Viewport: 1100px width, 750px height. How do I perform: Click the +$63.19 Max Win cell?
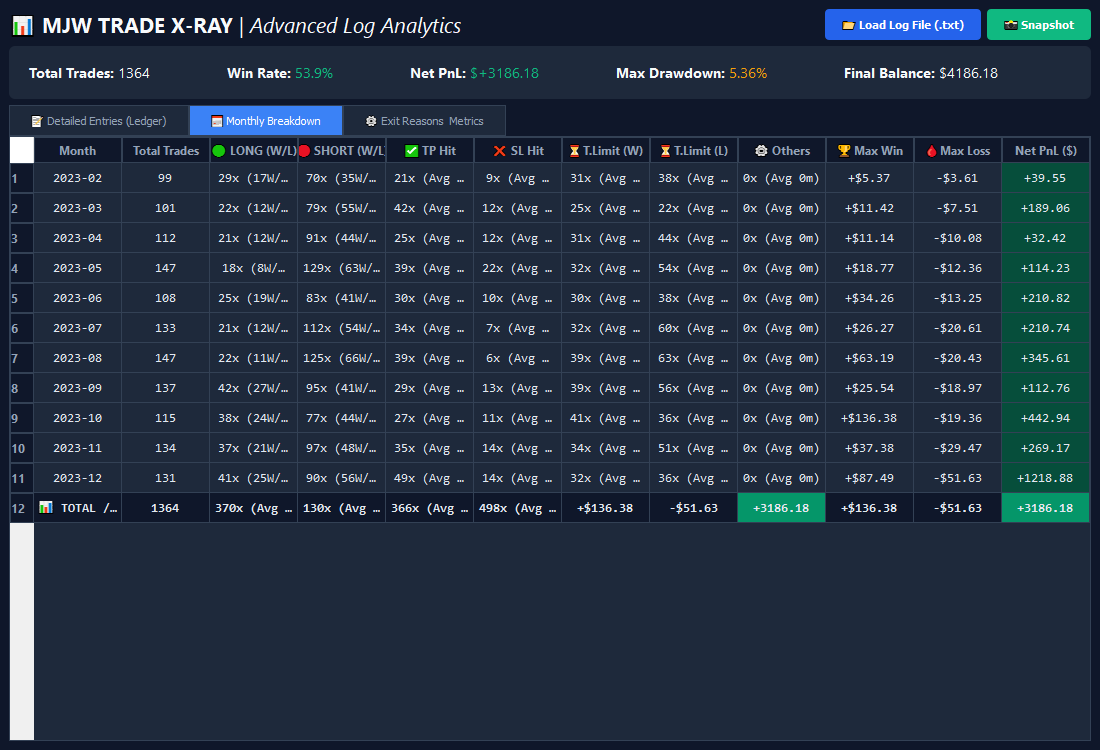pos(870,358)
